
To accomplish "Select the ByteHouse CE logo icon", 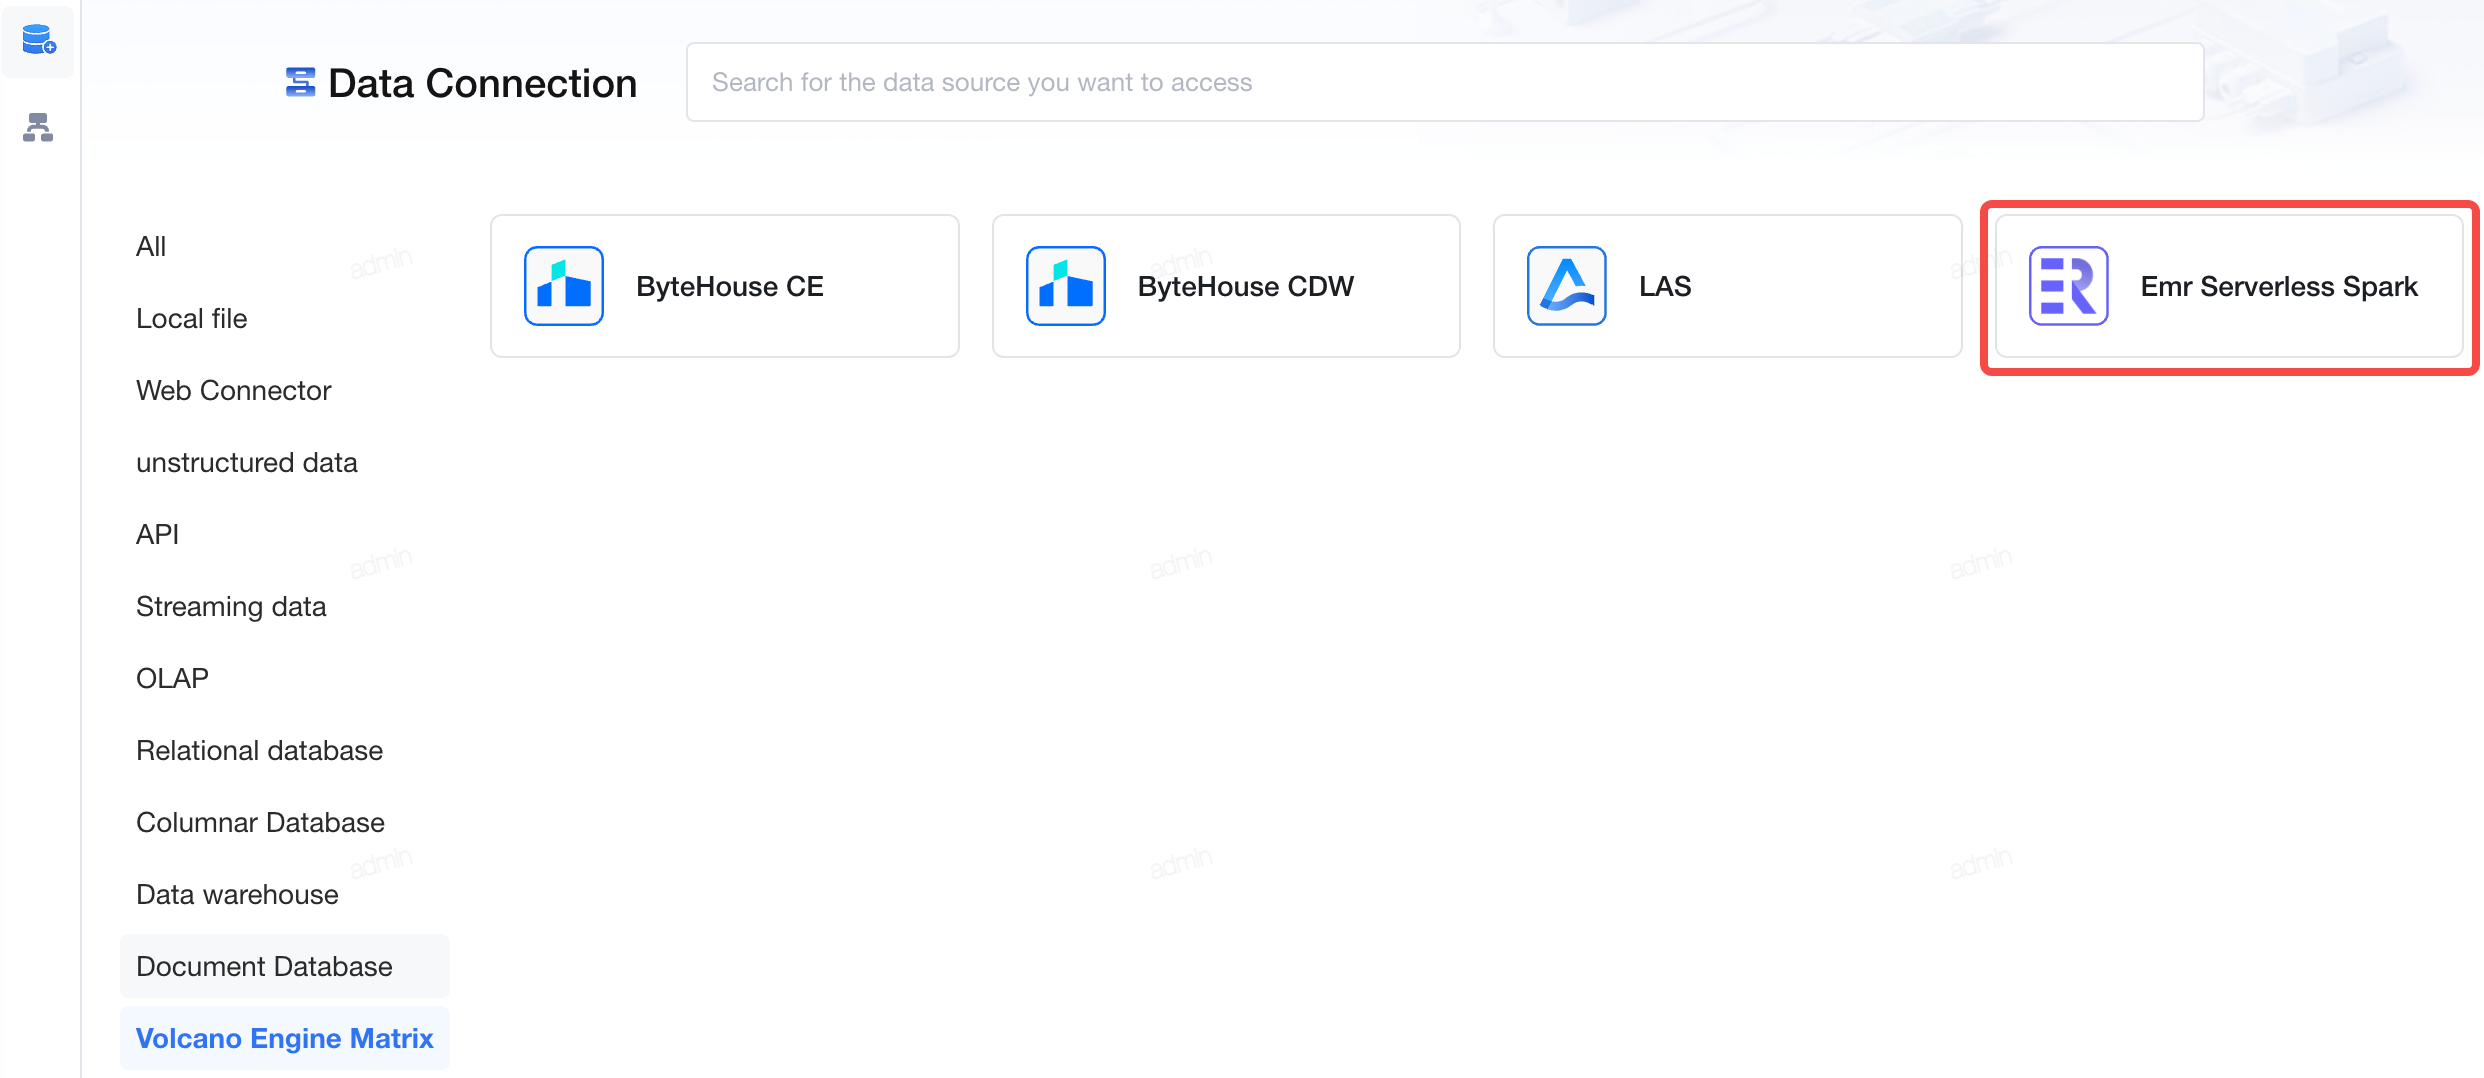I will [x=564, y=286].
